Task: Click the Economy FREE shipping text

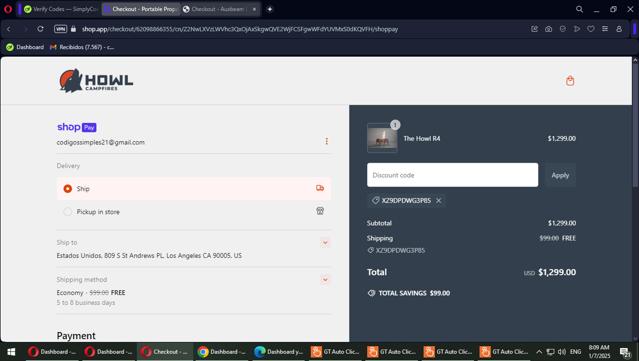Action: [91, 293]
